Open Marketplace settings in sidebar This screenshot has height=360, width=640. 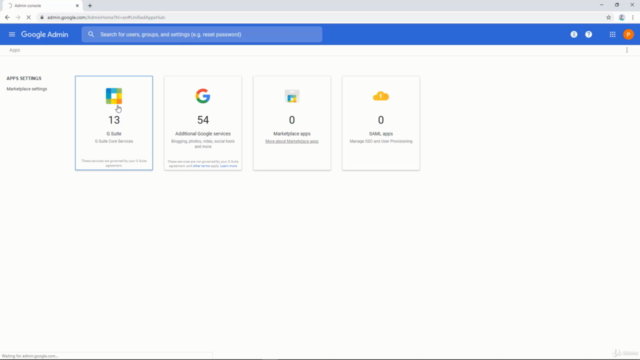(x=27, y=89)
